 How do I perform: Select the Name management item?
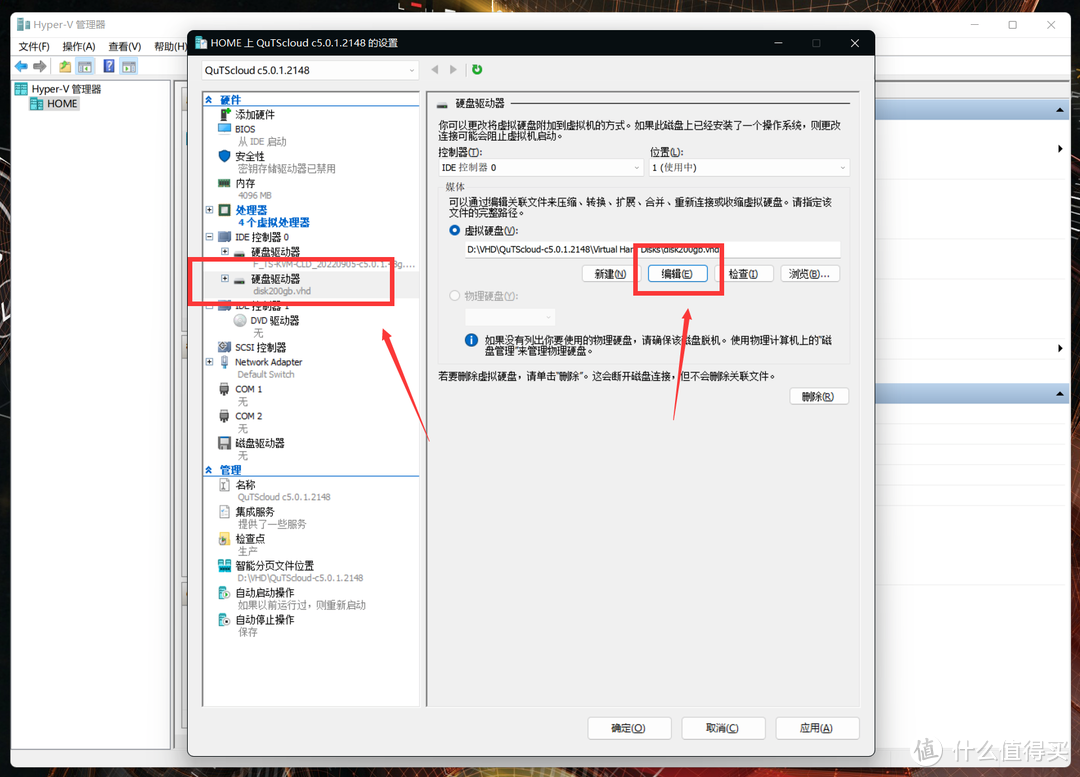click(x=245, y=485)
